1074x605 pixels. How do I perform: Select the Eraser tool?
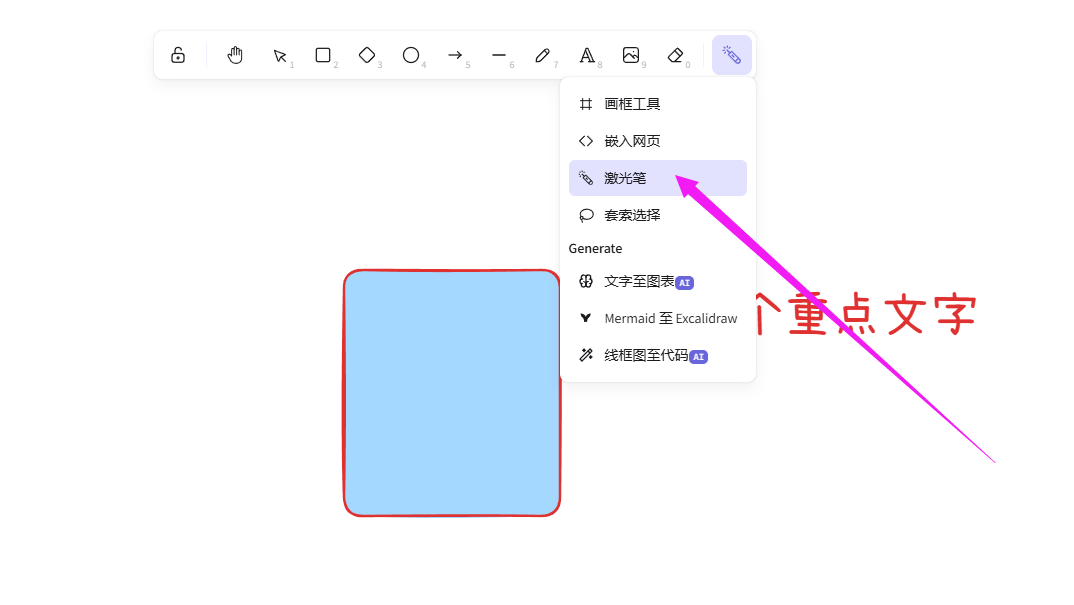675,55
